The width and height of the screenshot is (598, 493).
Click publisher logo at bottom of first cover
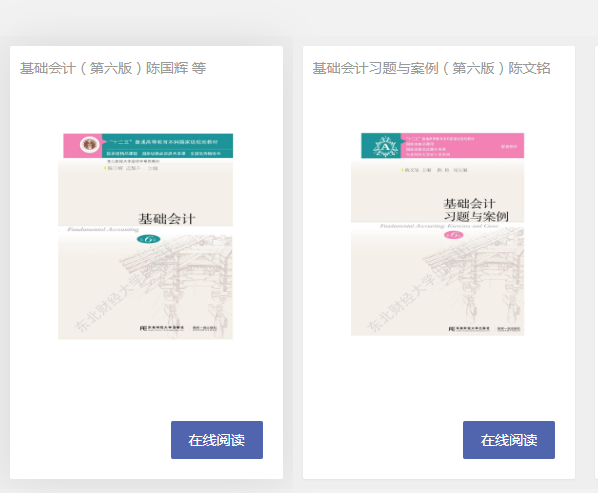click(x=162, y=328)
